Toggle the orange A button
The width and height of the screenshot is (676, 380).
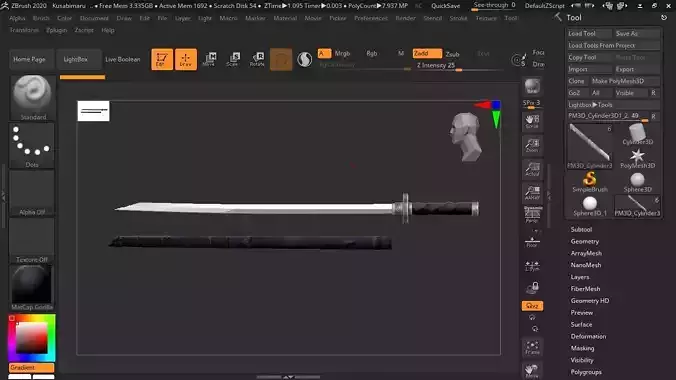pos(324,53)
